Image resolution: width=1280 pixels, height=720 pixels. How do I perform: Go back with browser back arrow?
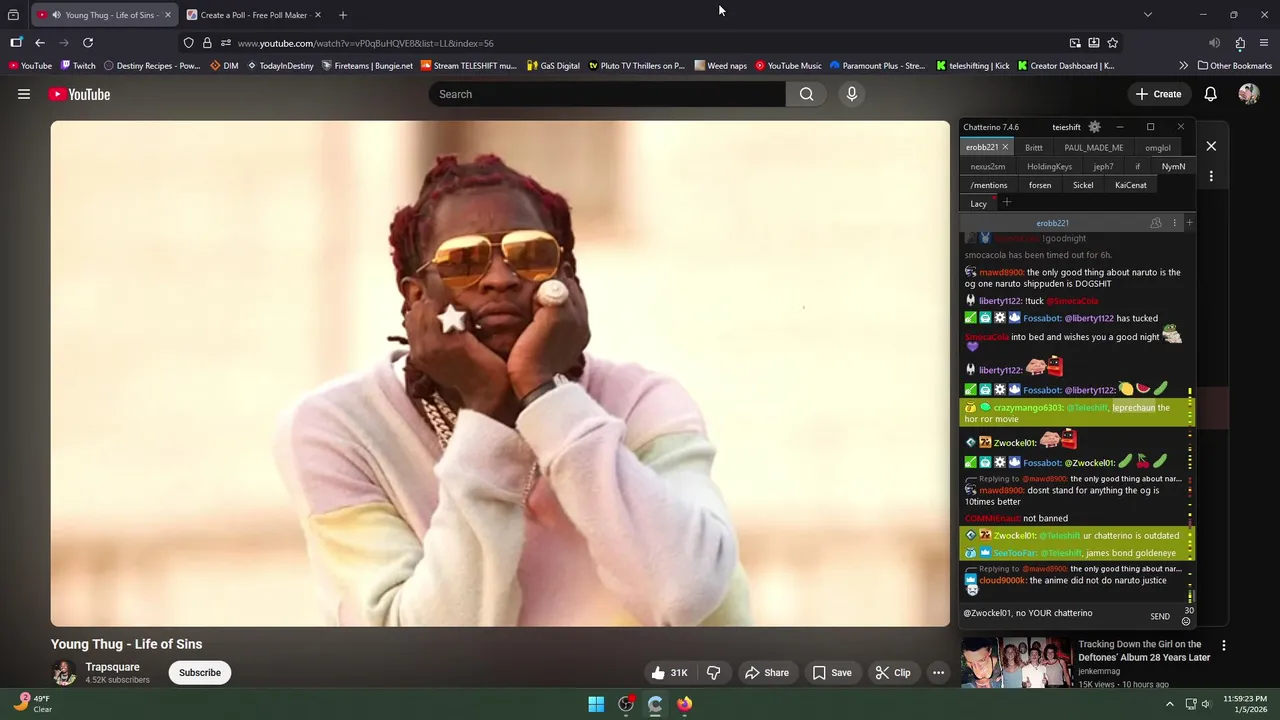click(x=40, y=43)
